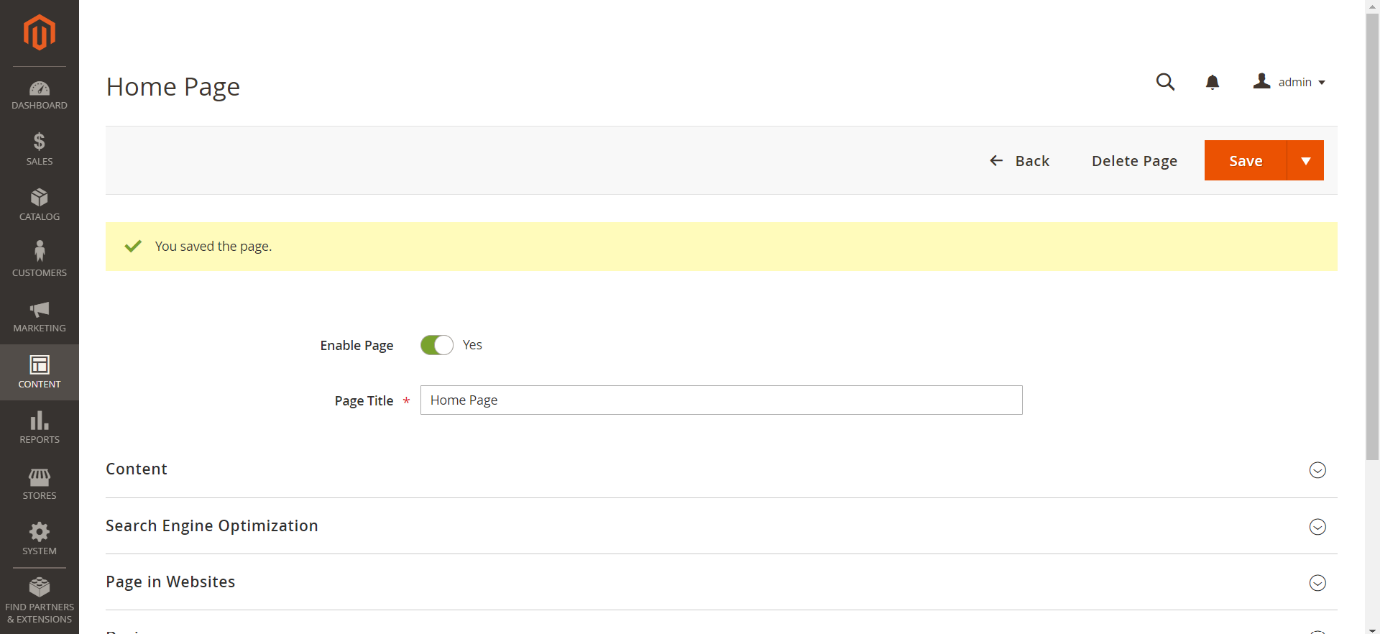Open the Catalog sidebar icon
This screenshot has width=1380, height=634.
pyautogui.click(x=39, y=205)
